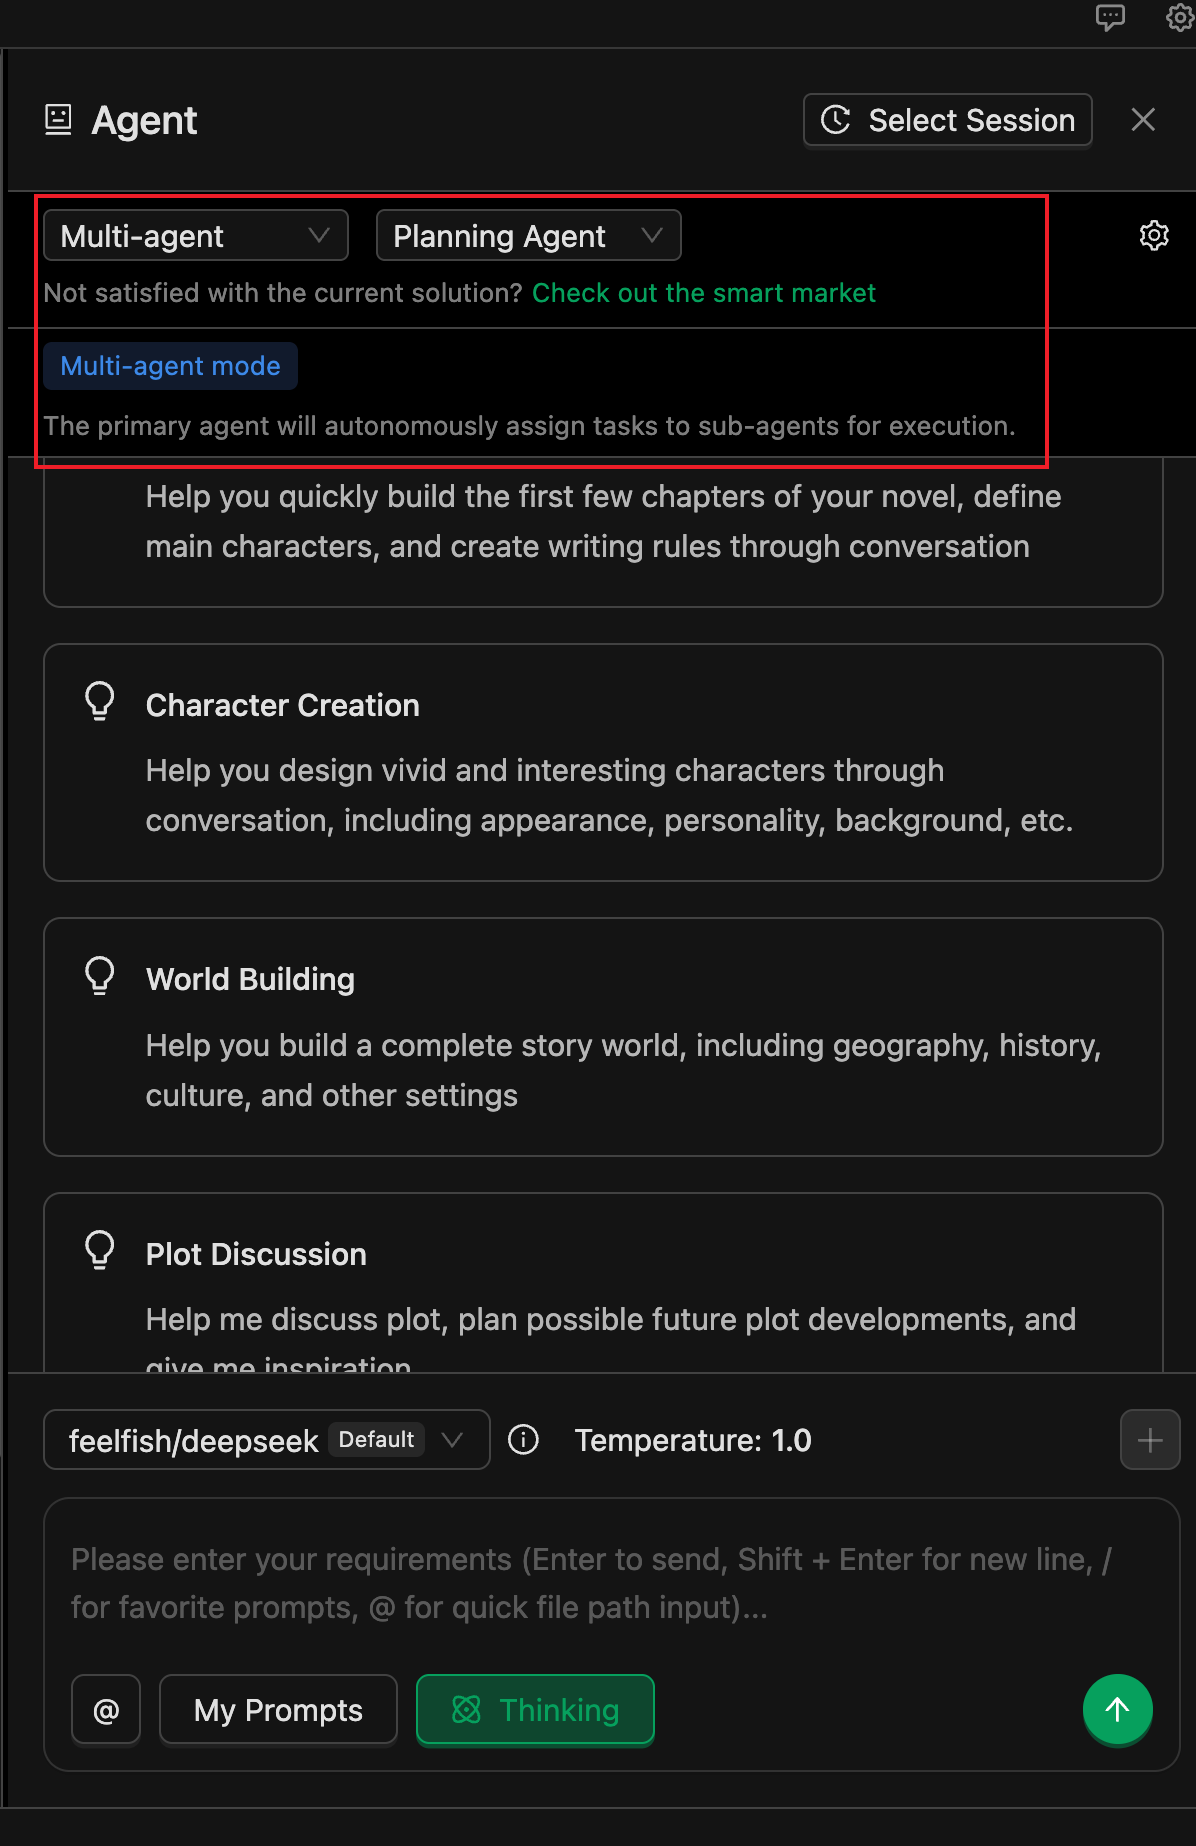Open the top-right settings gear
Viewport: 1196px width, 1846px height.
pos(1180,17)
